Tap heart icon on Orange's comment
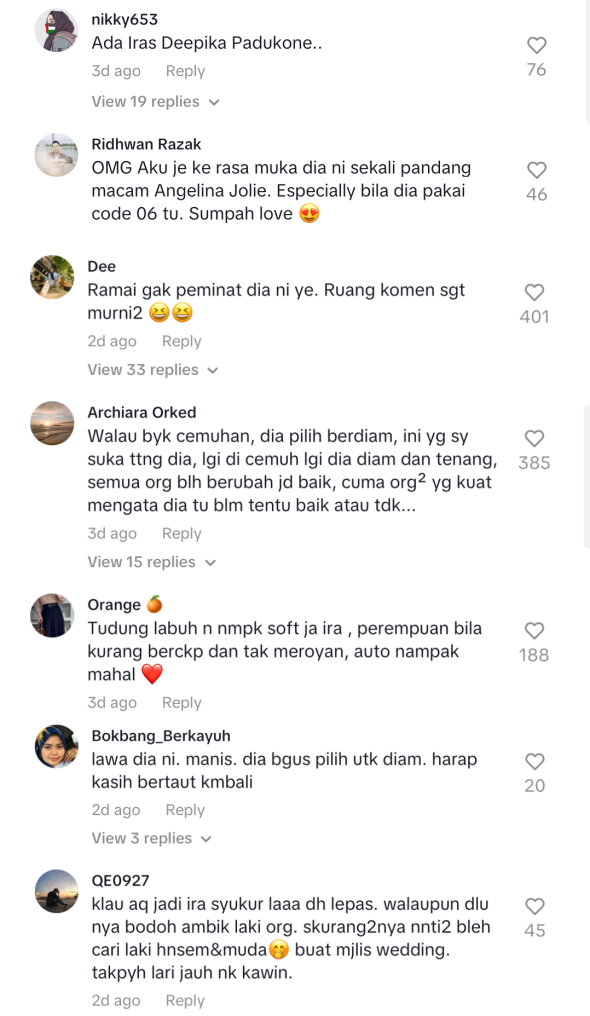 click(534, 631)
